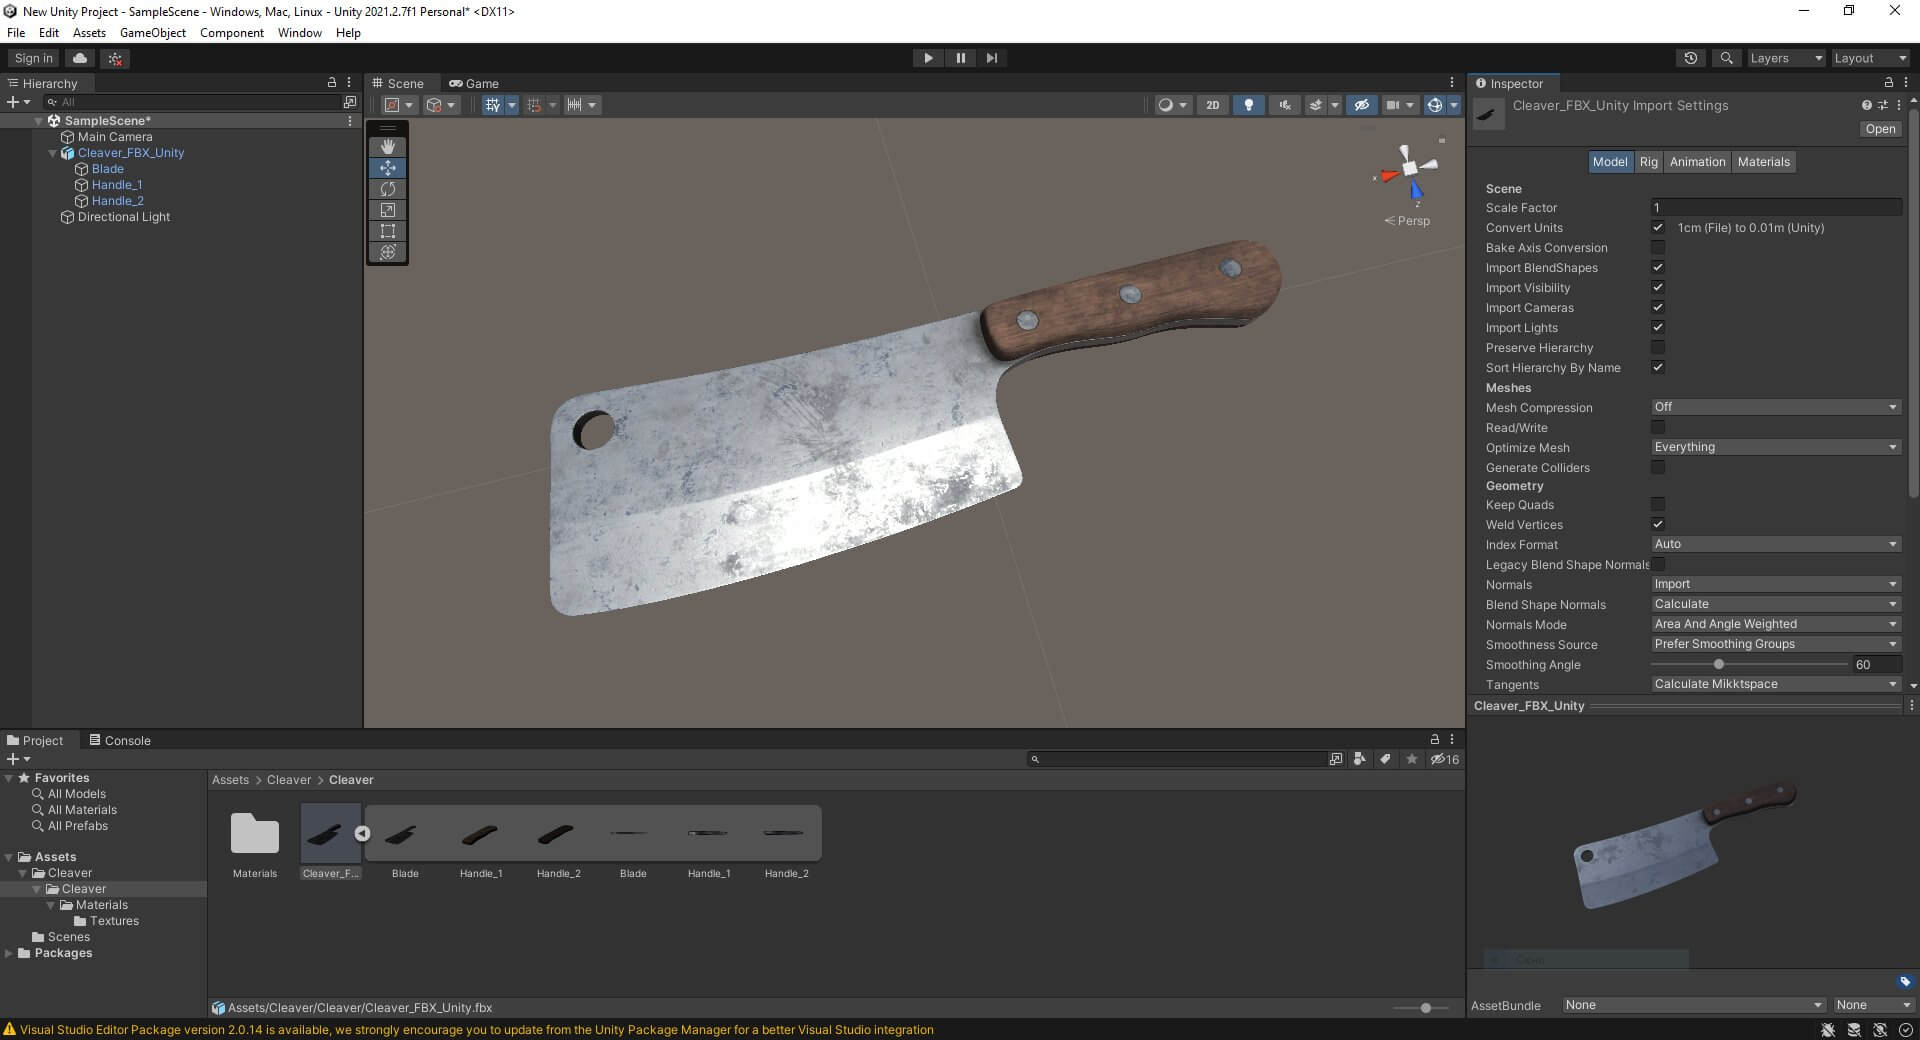Image resolution: width=1920 pixels, height=1040 pixels.
Task: Open Undo History icon in top toolbar
Action: point(1691,58)
